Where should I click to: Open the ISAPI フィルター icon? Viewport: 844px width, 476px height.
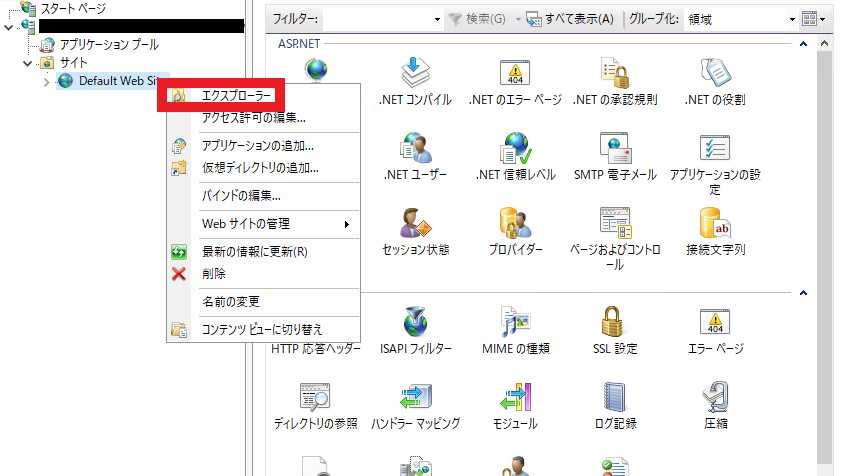(x=415, y=322)
